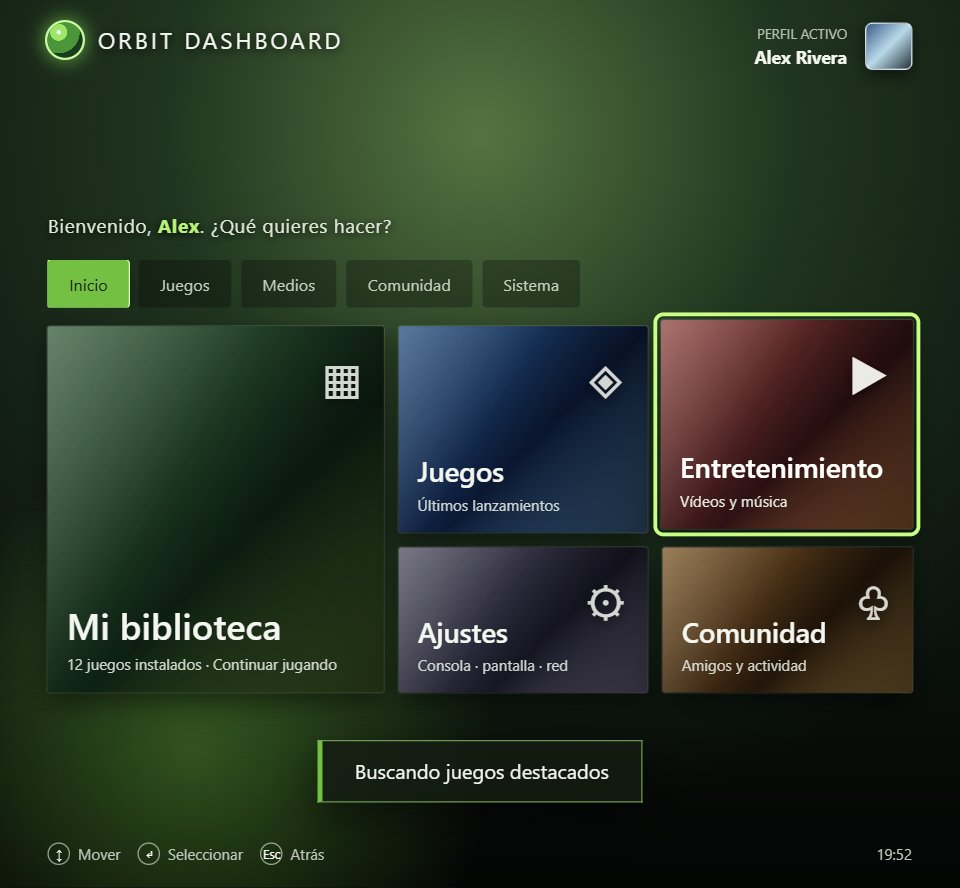Image resolution: width=960 pixels, height=888 pixels.
Task: Click the club icon on Comunidad tile
Action: pos(873,603)
